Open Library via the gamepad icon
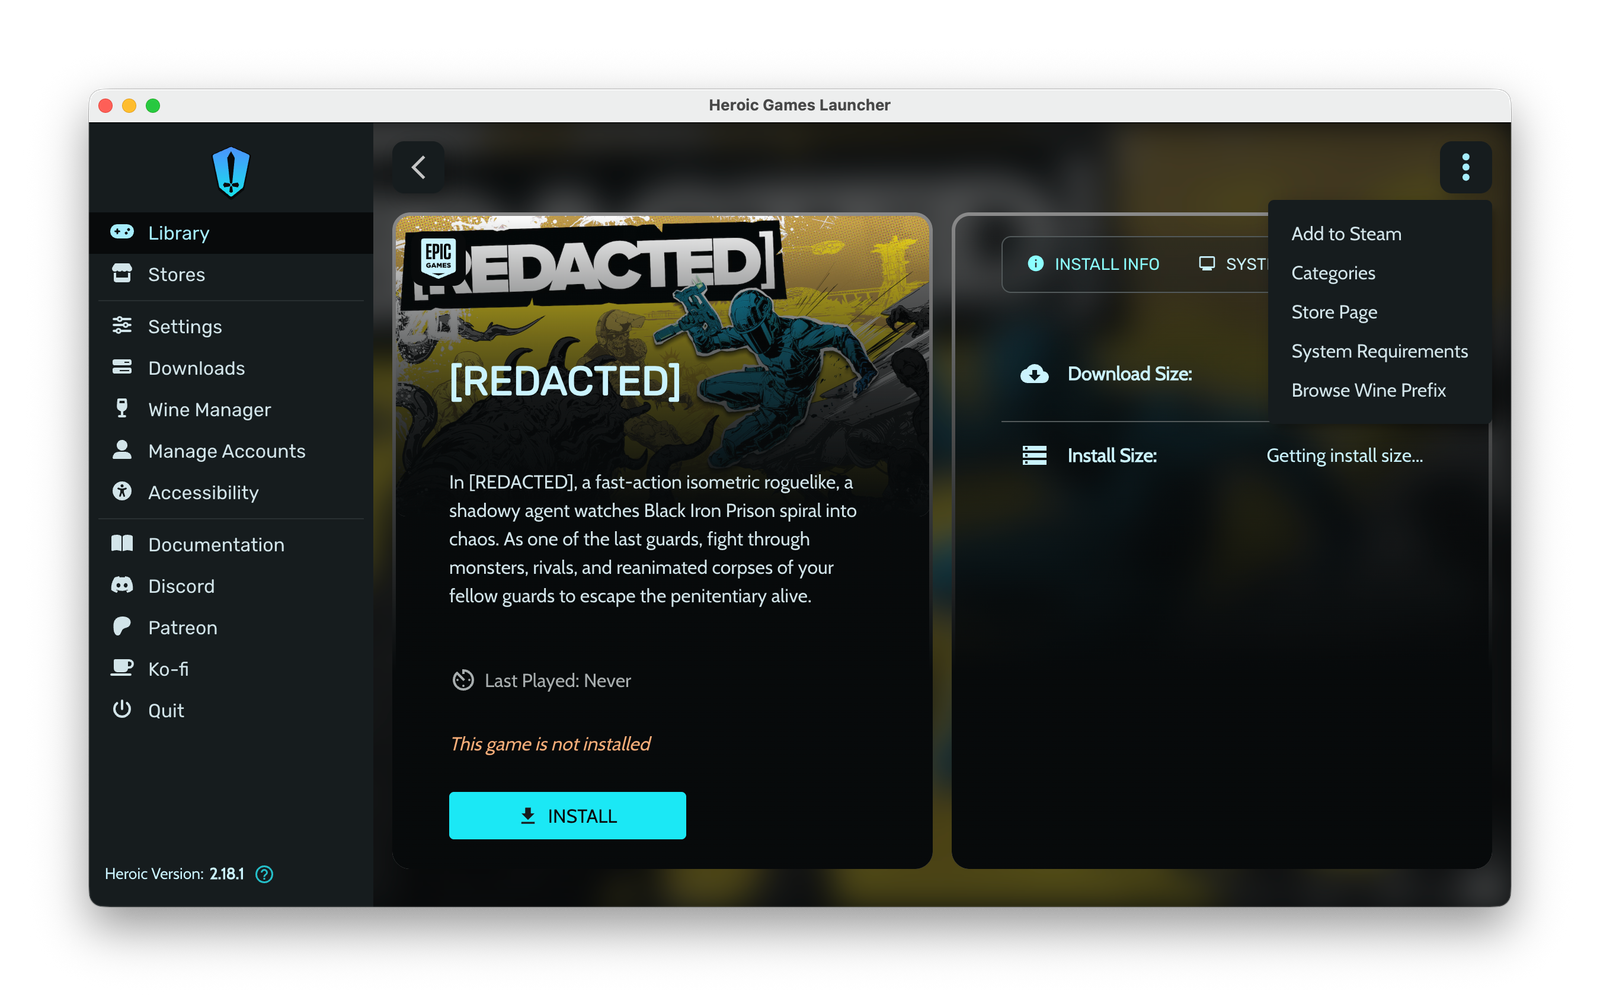Image resolution: width=1600 pixels, height=996 pixels. point(122,232)
